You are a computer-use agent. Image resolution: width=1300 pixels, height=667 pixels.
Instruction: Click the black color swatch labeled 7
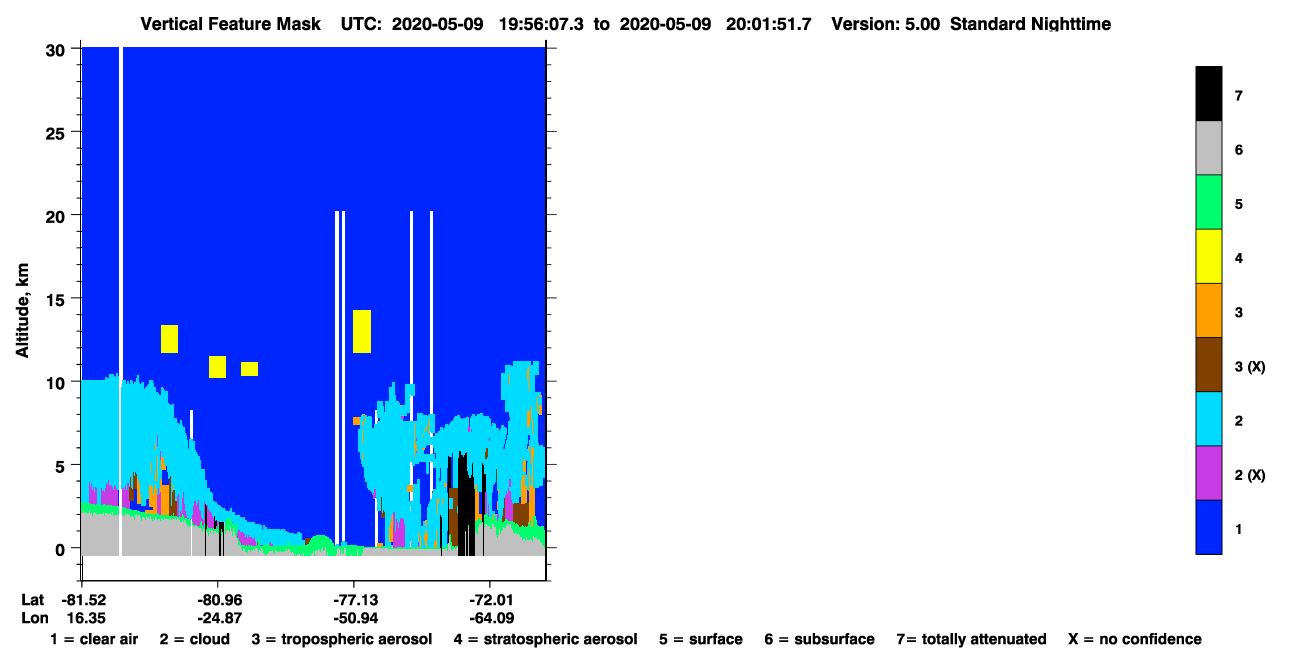1208,94
